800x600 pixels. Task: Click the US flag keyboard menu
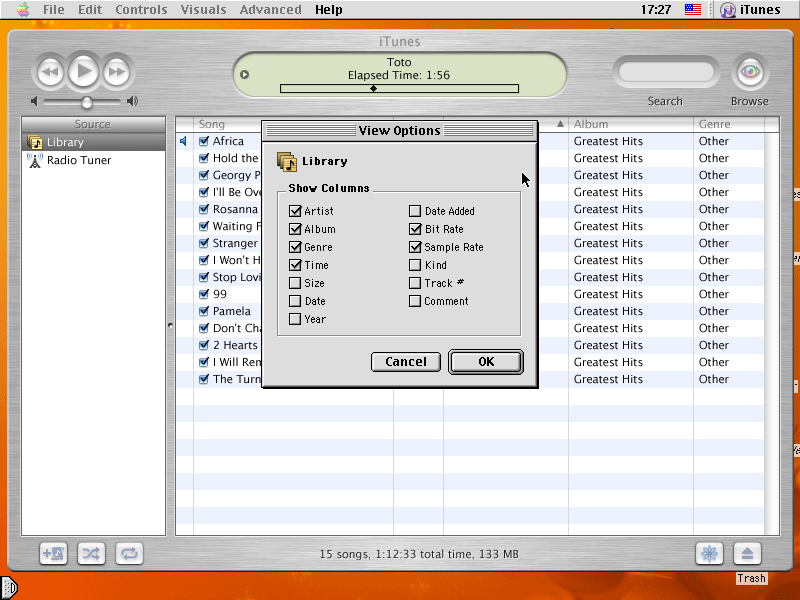click(692, 9)
